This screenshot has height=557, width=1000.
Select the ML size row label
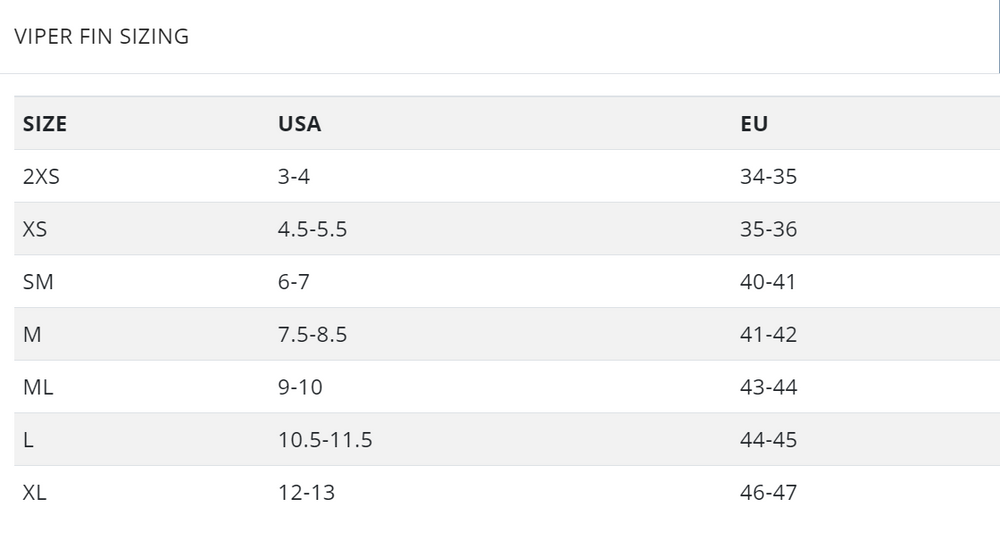[38, 387]
